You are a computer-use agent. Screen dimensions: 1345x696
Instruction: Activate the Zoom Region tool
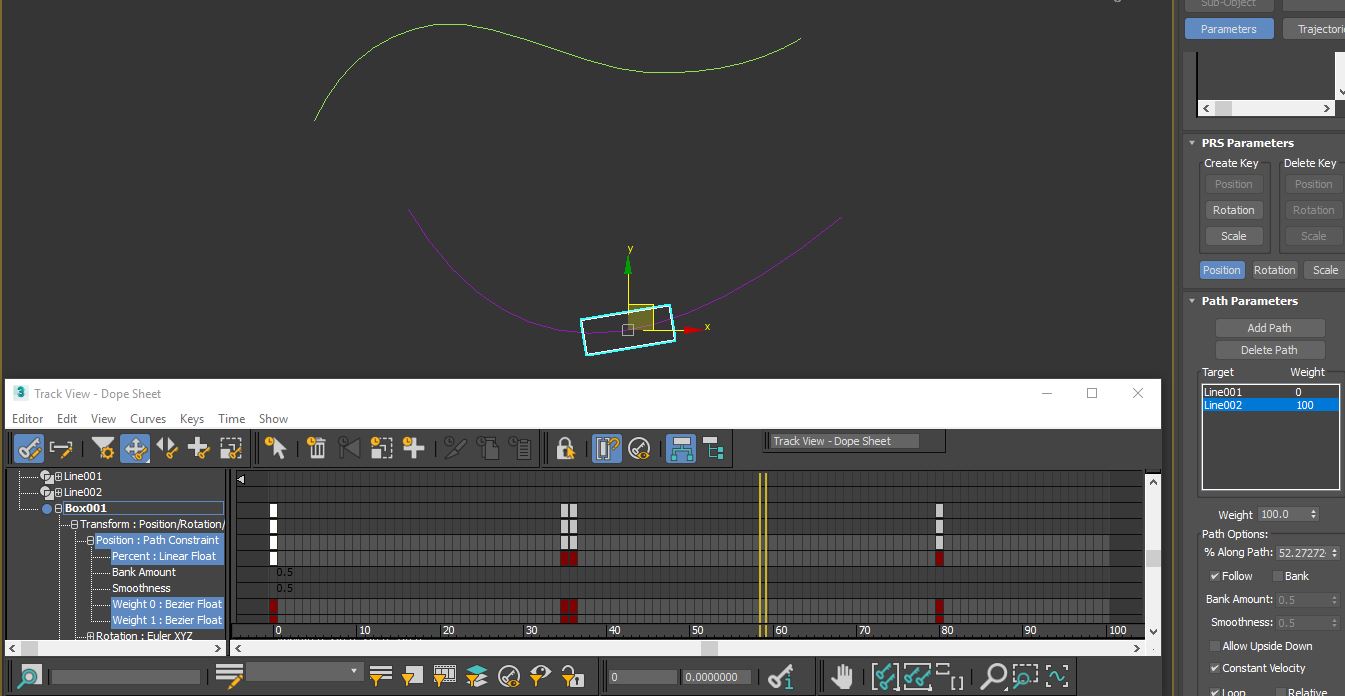pyautogui.click(x=1025, y=675)
